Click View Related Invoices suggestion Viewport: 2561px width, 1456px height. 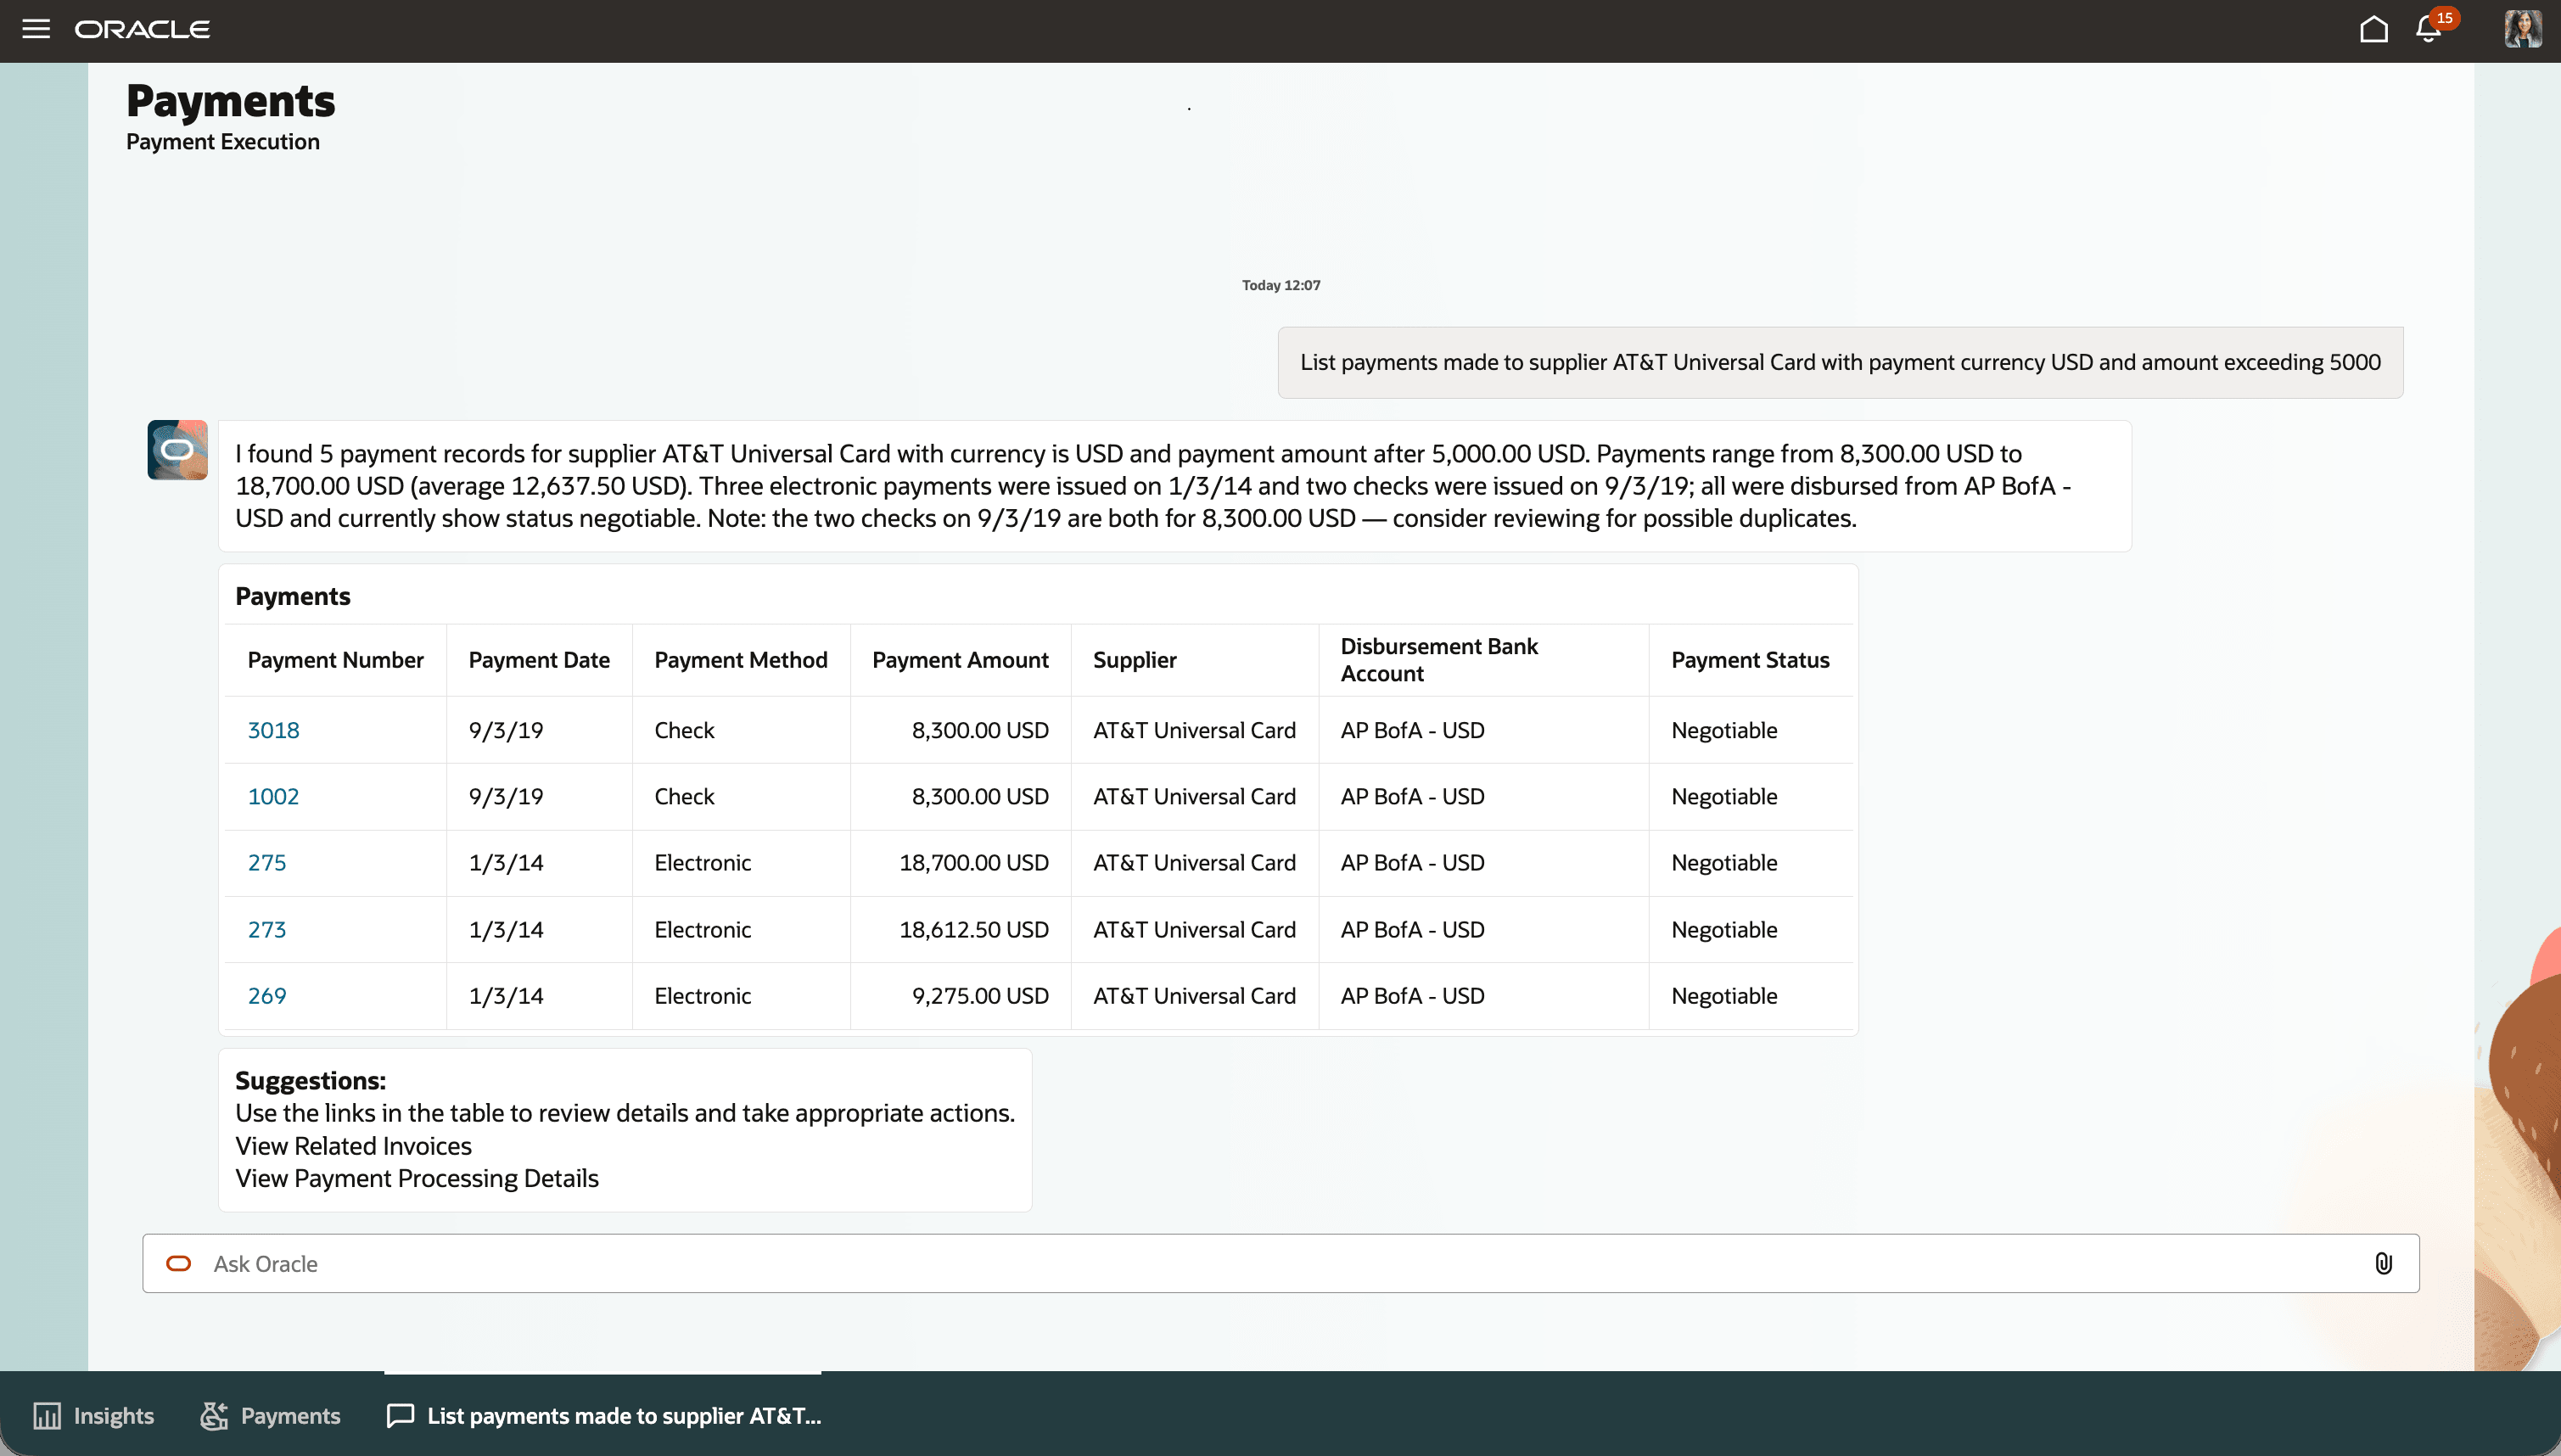point(353,1145)
